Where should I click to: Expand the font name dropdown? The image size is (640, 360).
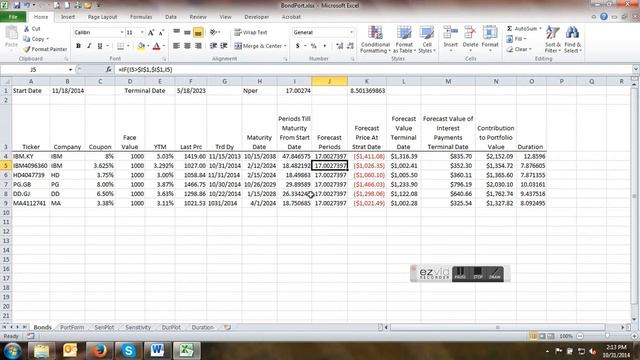122,32
